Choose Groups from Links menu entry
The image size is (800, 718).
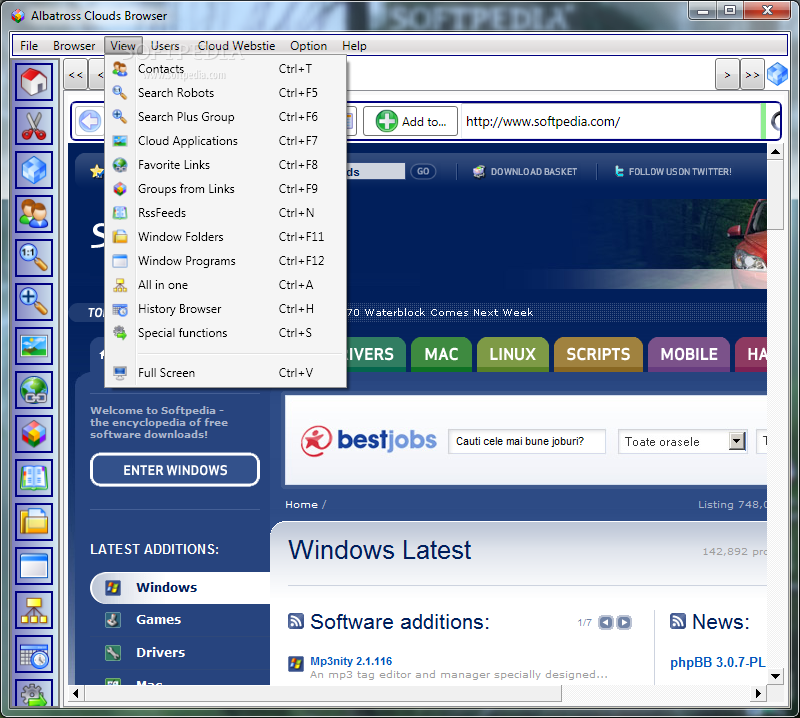[226, 189]
